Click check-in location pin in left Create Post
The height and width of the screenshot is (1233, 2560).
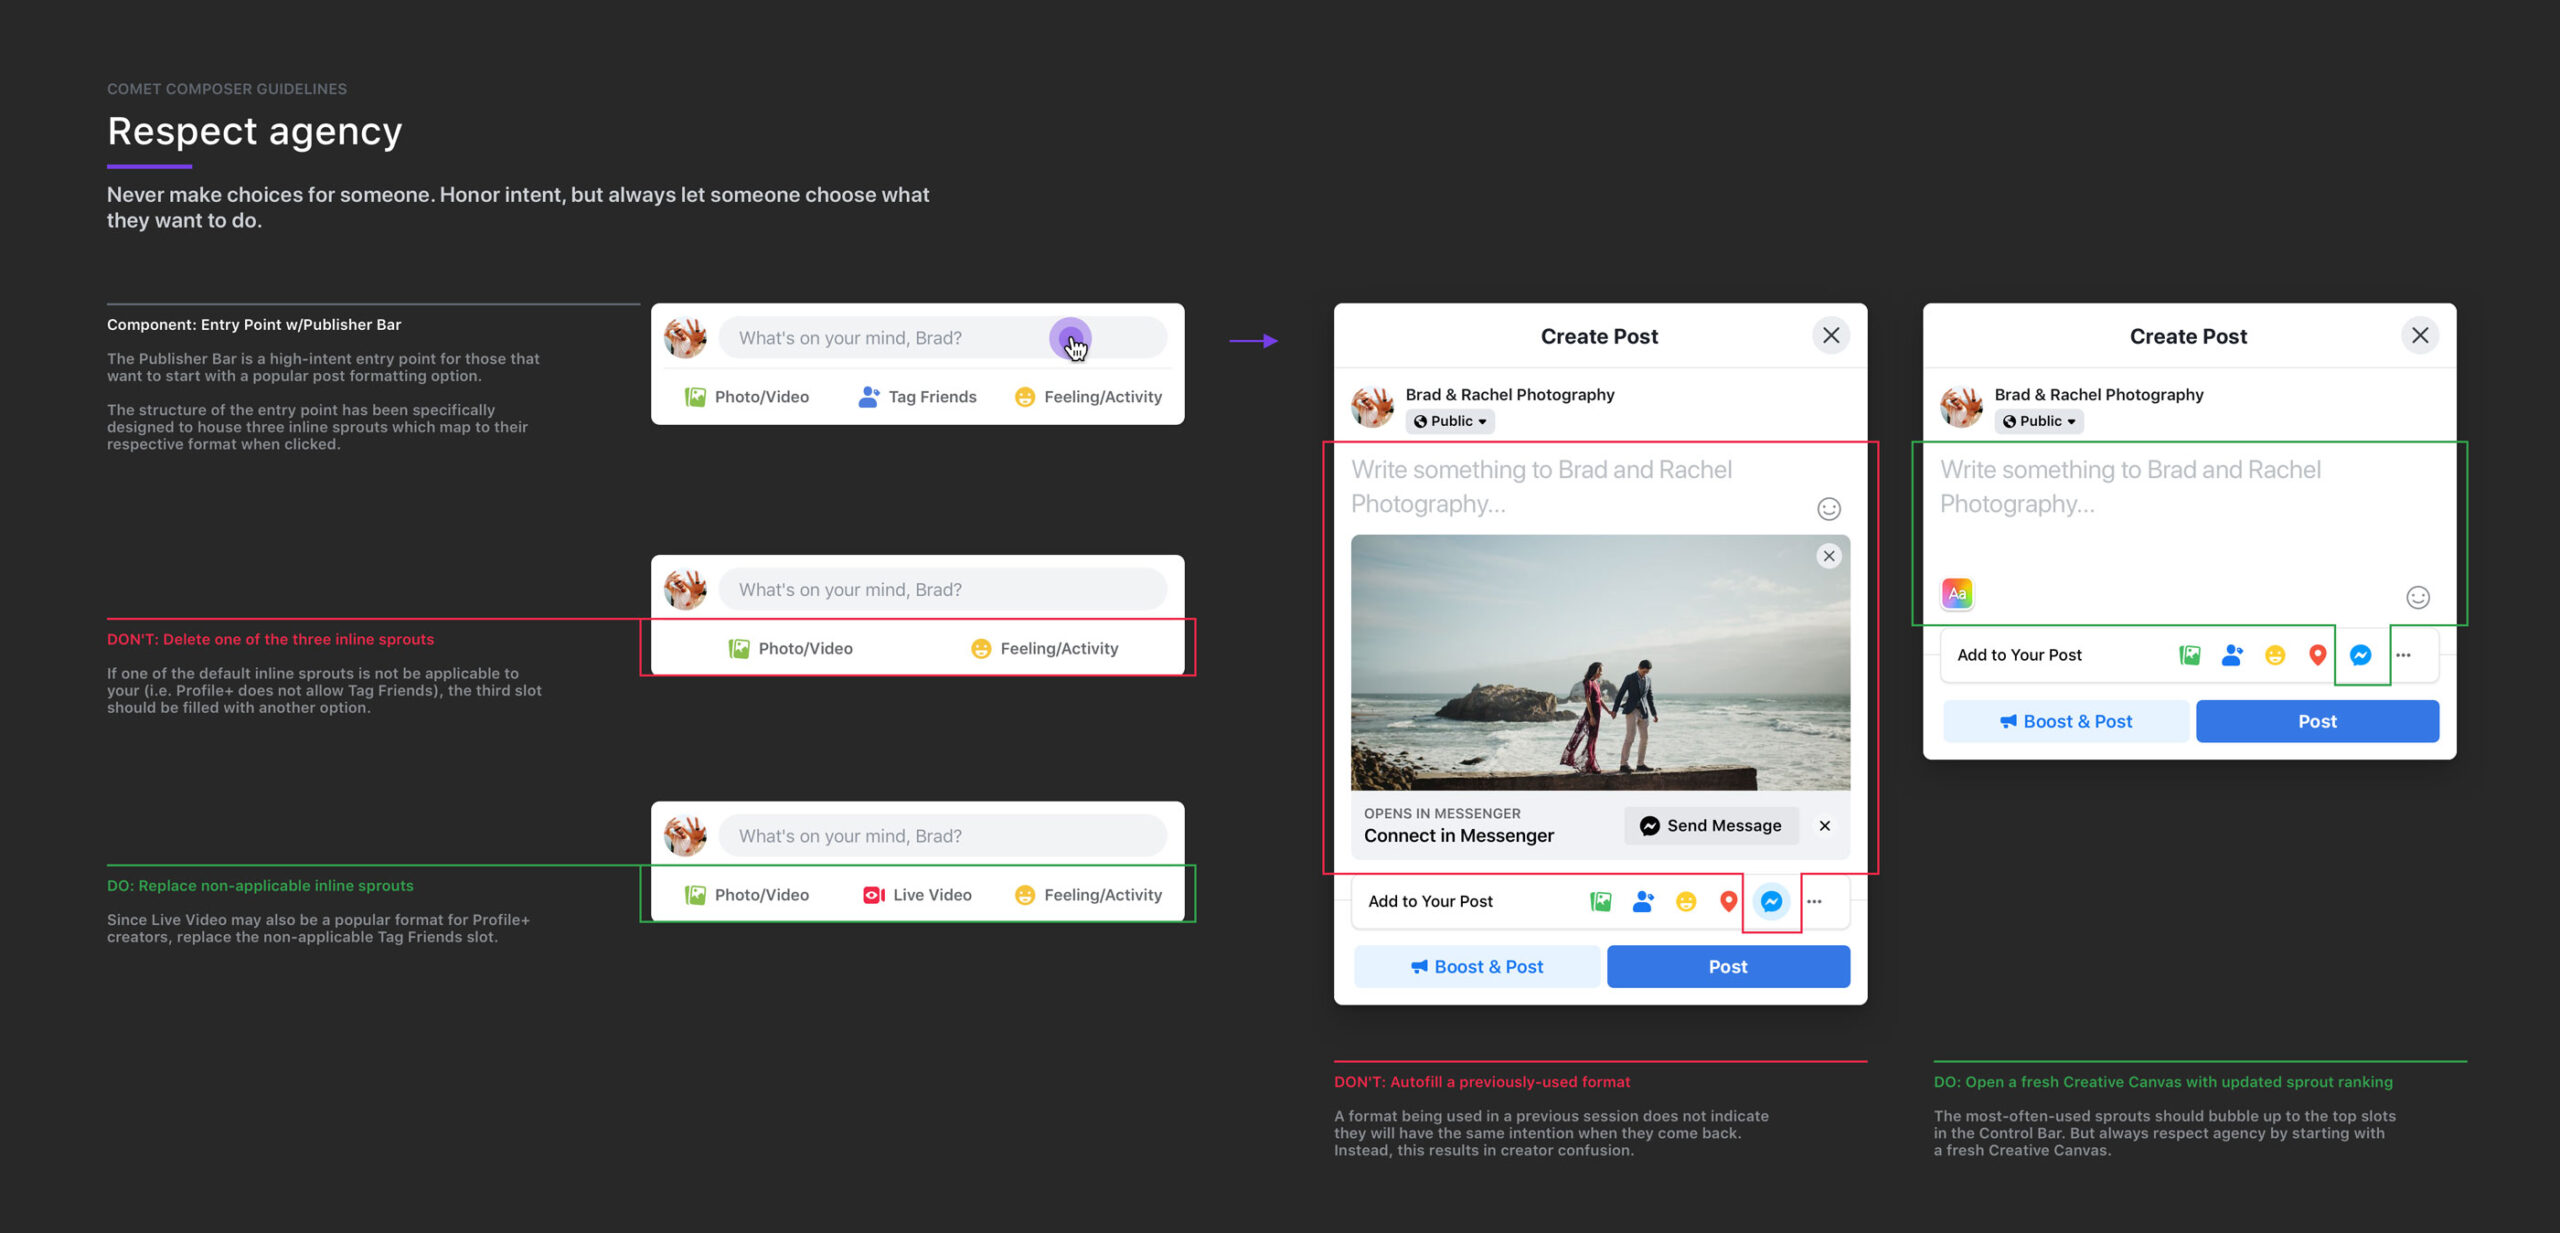coord(1728,901)
